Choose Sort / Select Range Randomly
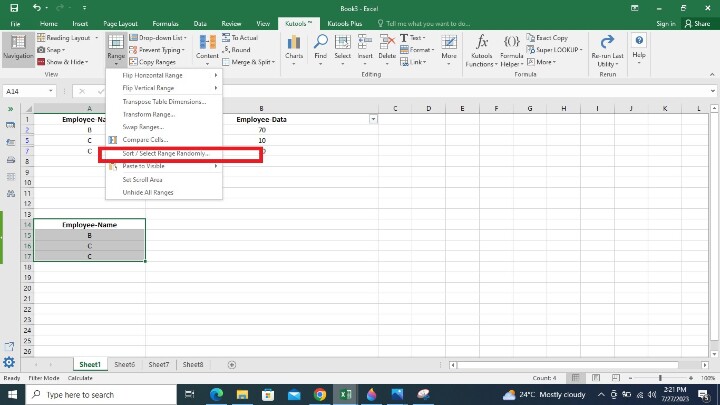Screen dimensions: 720x405 click(x=164, y=153)
